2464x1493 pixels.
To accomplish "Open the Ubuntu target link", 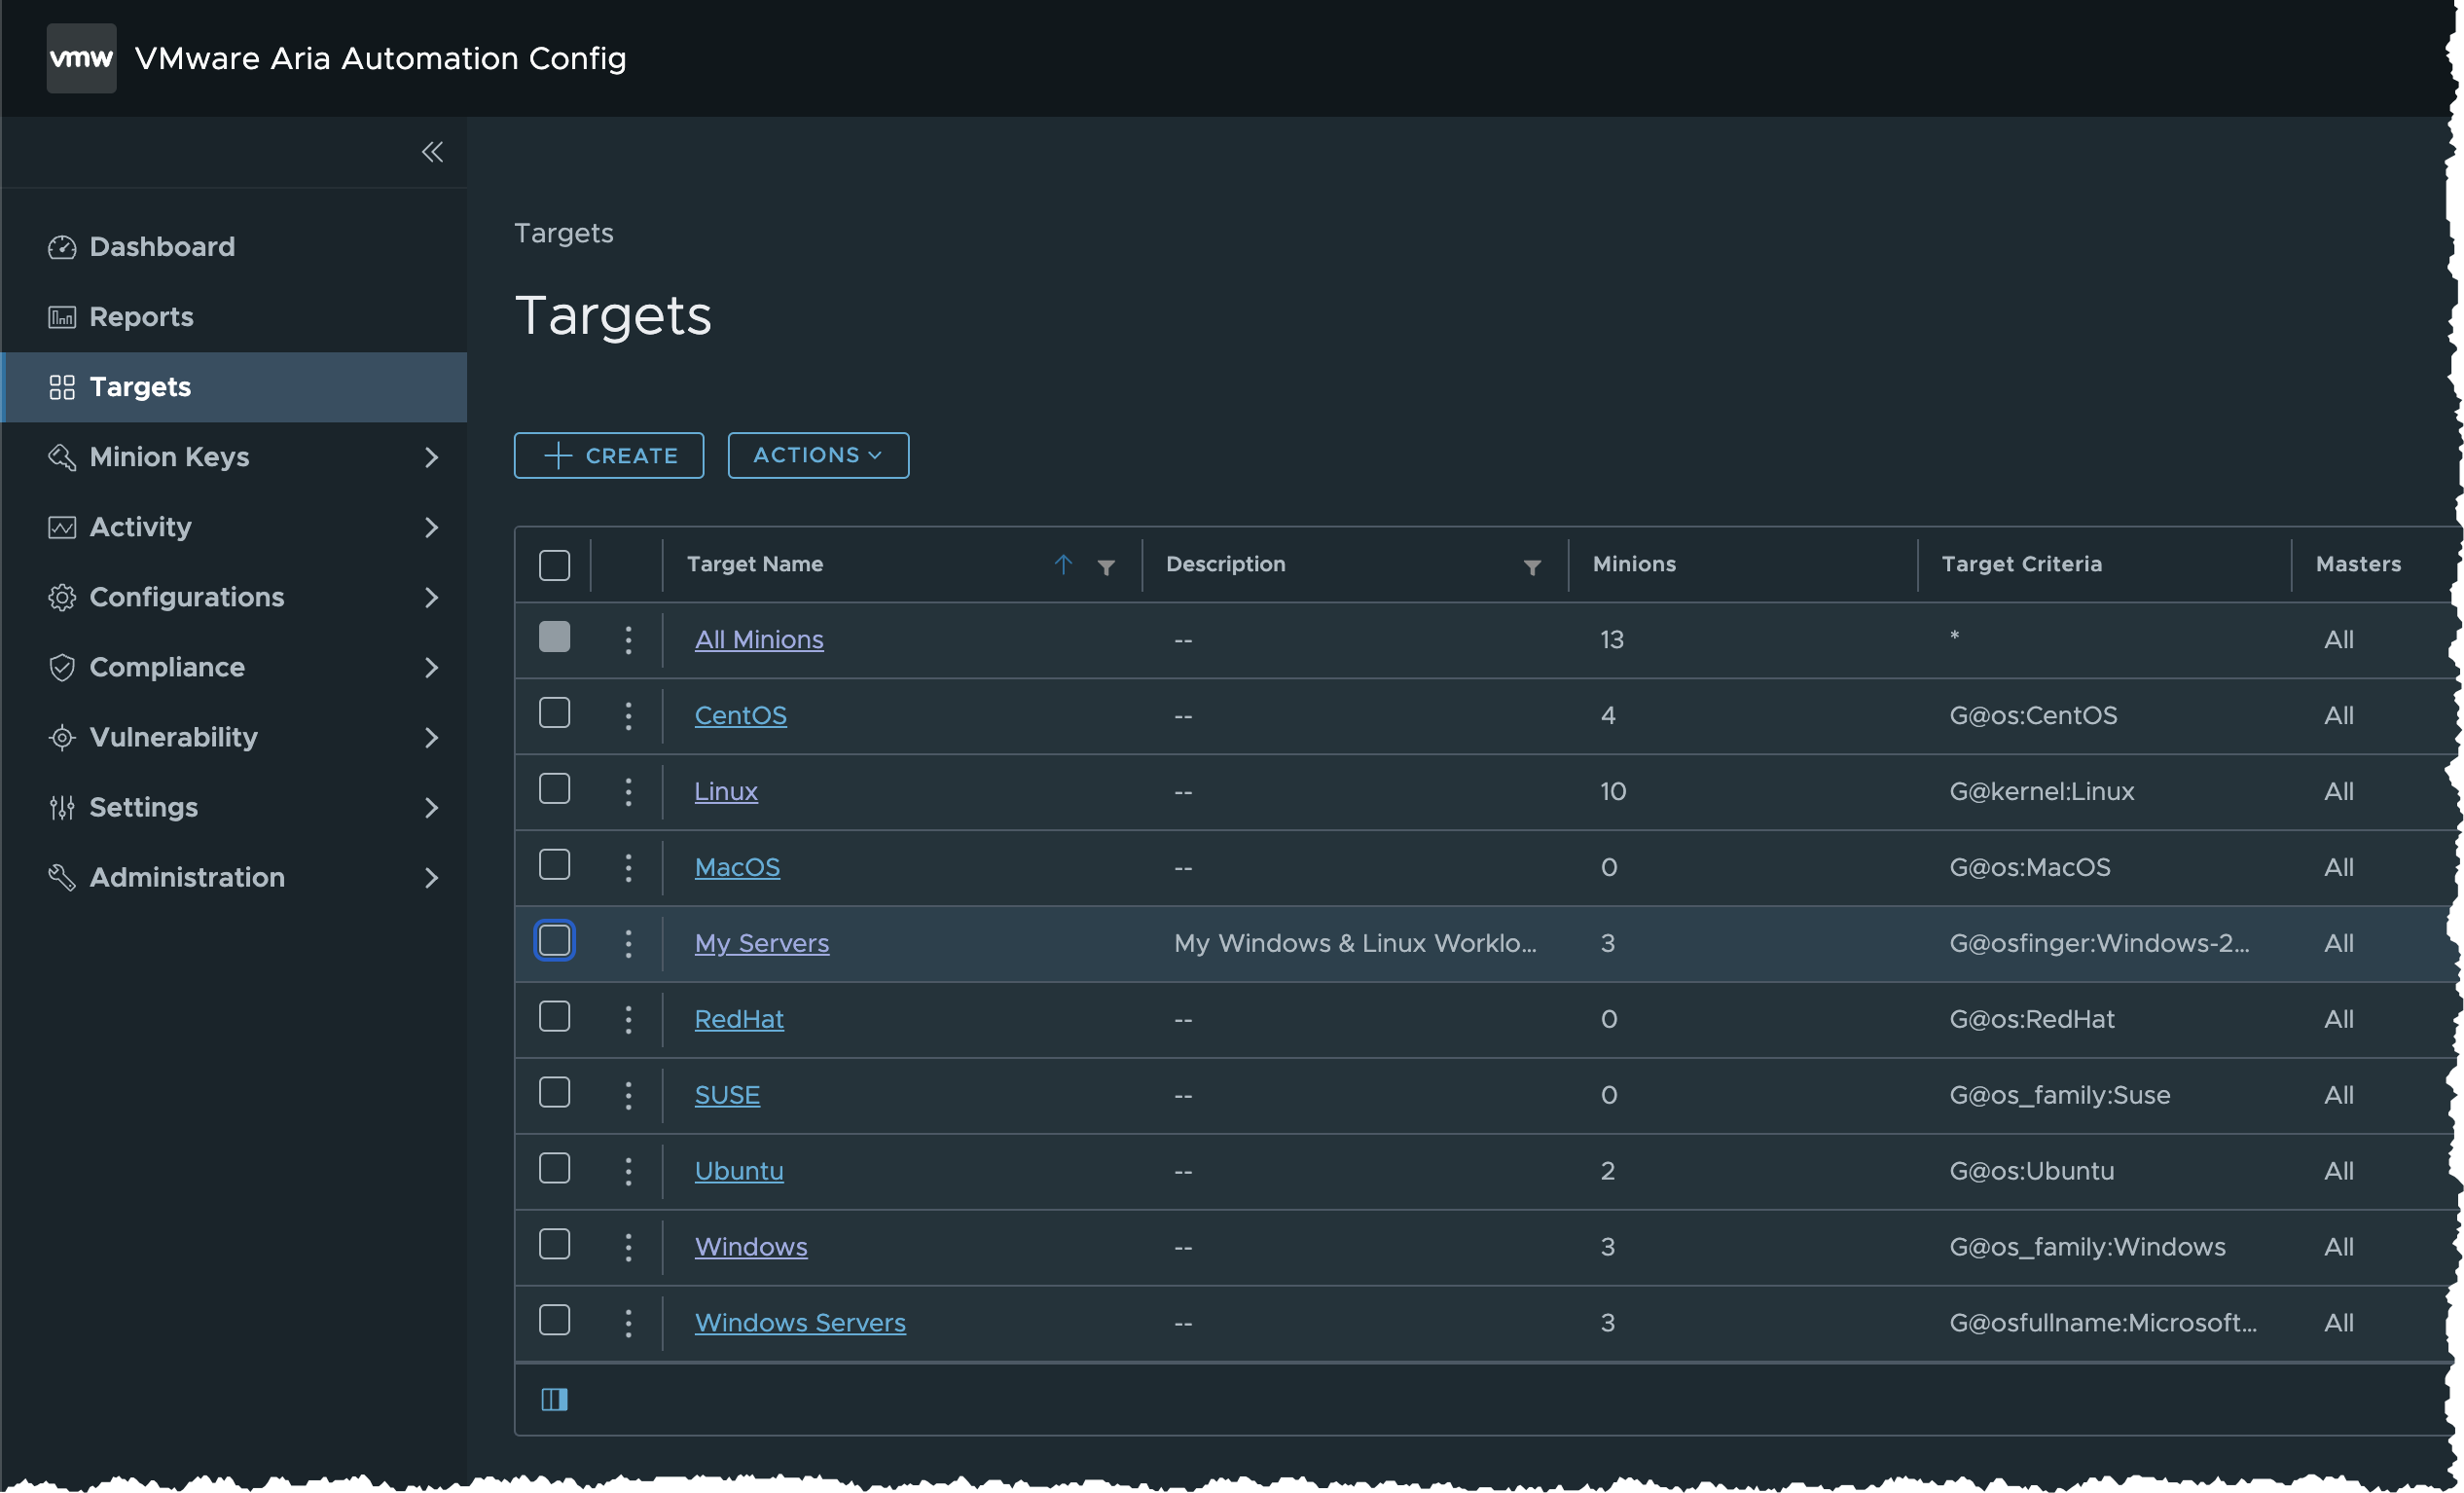I will pos(739,1171).
